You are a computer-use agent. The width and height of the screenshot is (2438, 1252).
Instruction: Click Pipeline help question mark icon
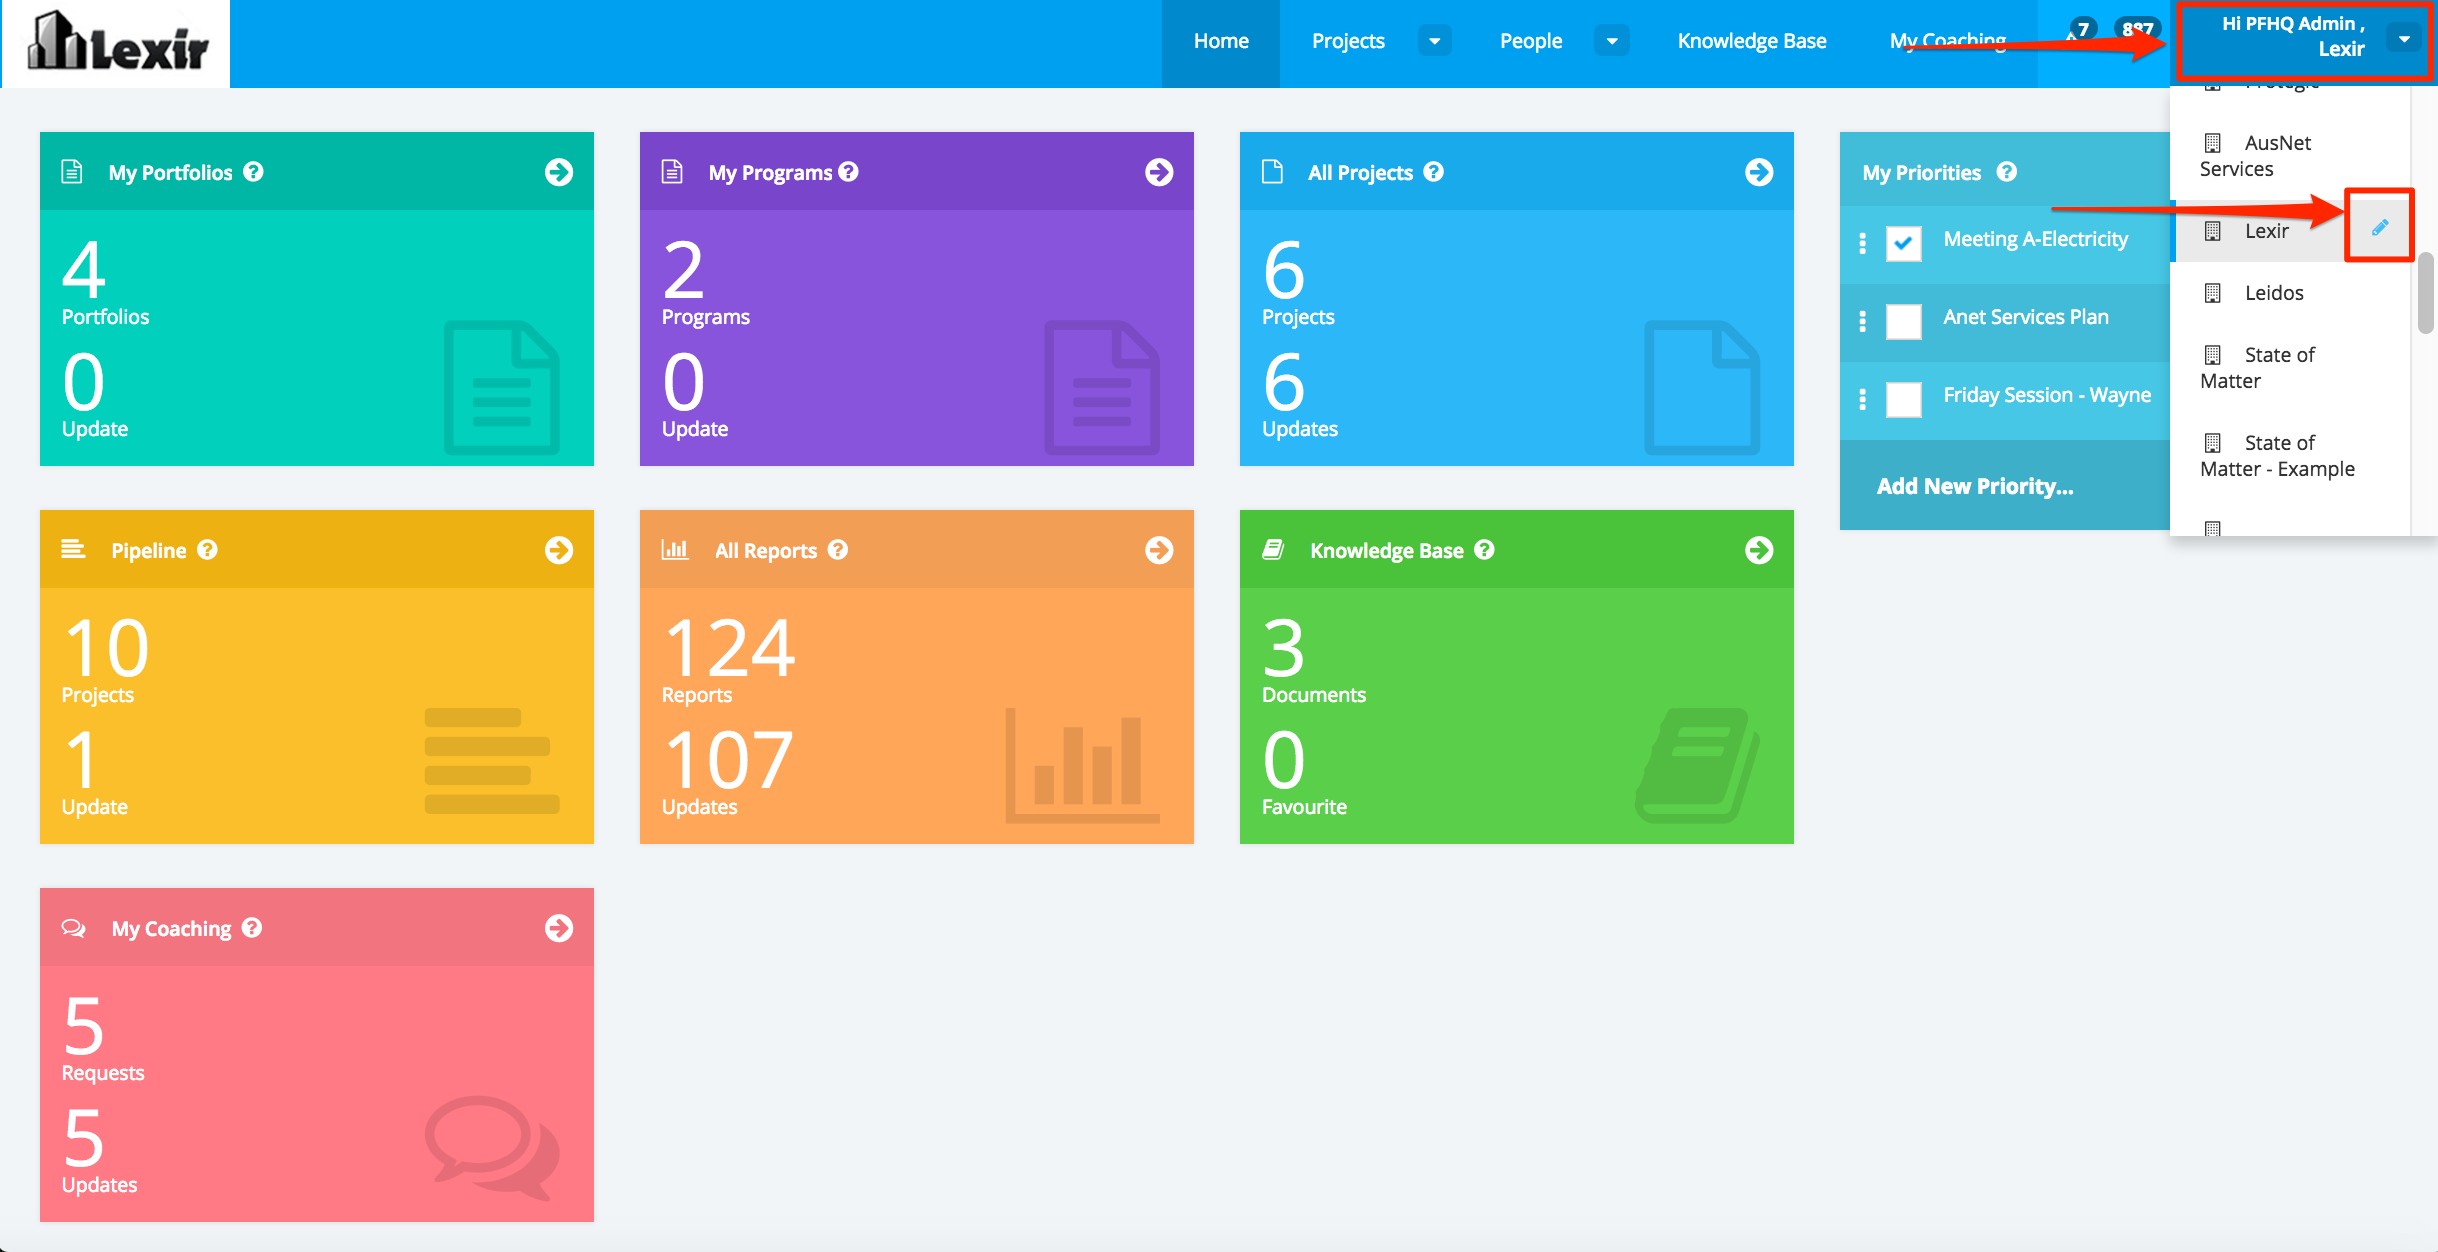(x=207, y=550)
